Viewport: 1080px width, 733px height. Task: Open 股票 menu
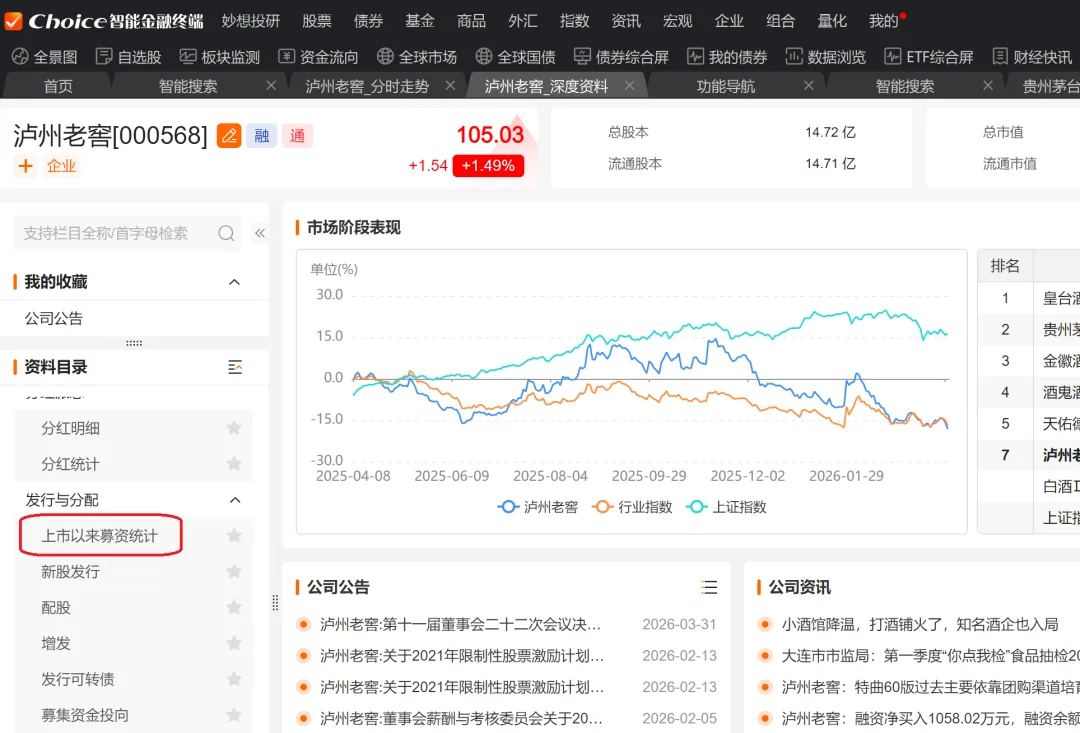click(x=317, y=21)
